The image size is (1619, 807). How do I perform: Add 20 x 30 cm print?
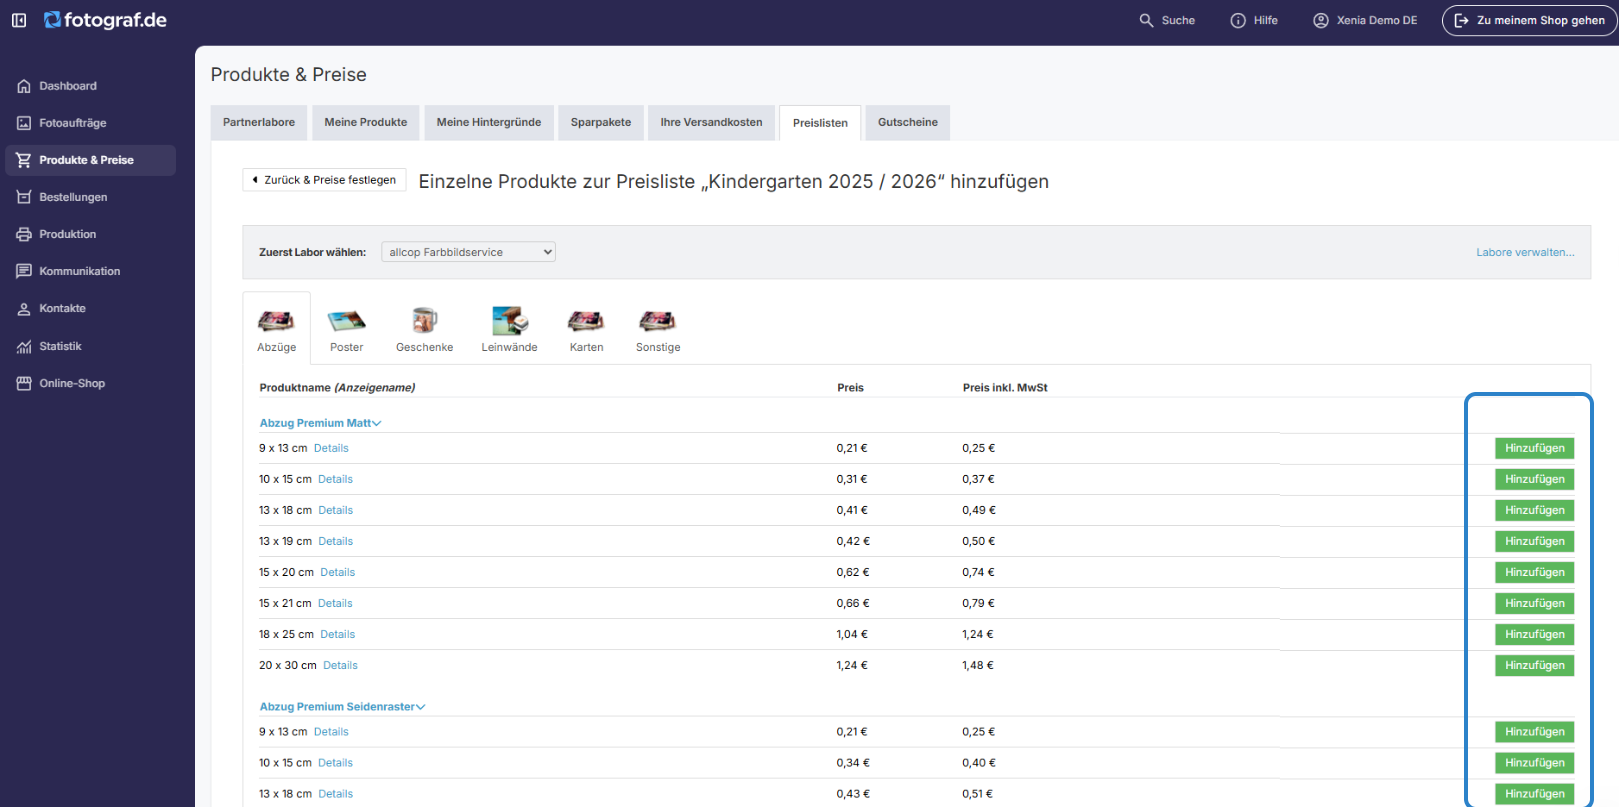coord(1535,665)
